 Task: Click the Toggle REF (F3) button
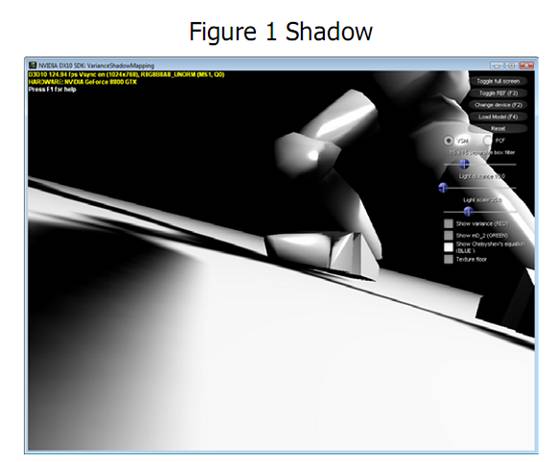pyautogui.click(x=498, y=93)
